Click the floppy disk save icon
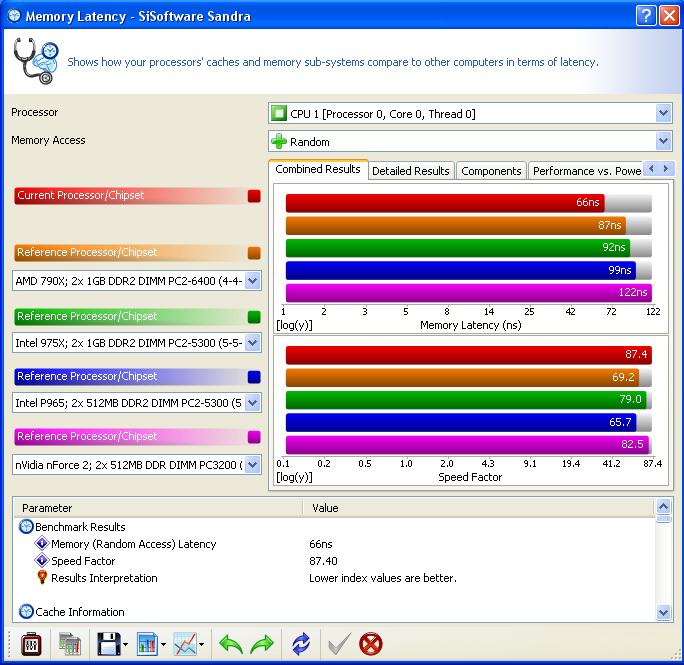Screen dimensions: 684x665 tap(108, 644)
